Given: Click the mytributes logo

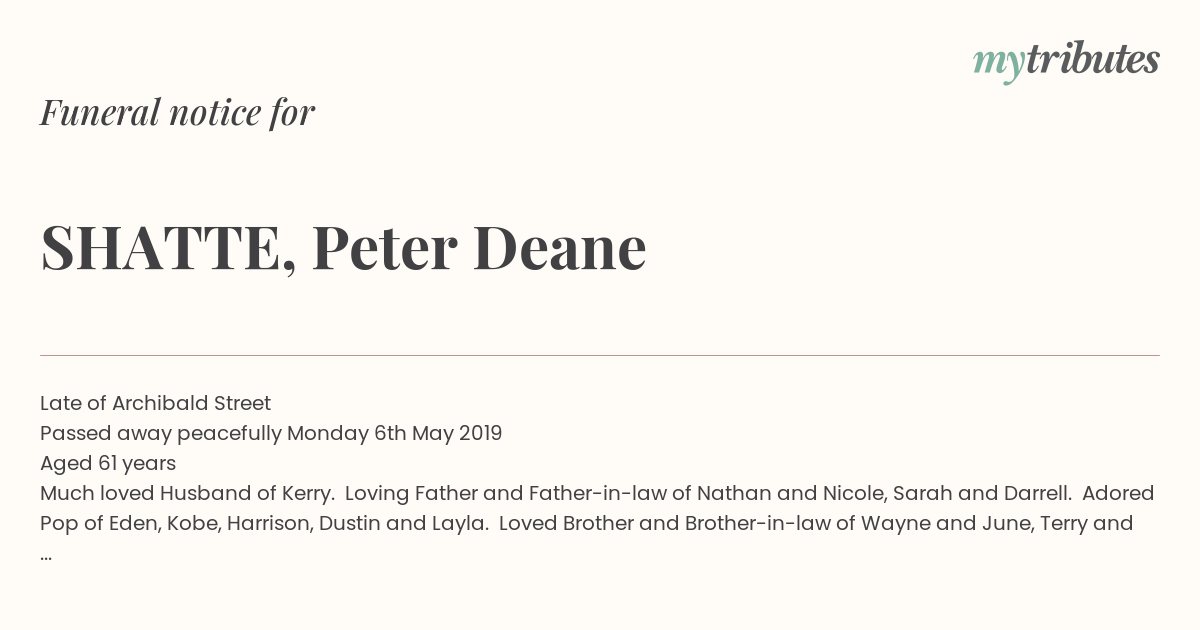Looking at the screenshot, I should point(1066,61).
